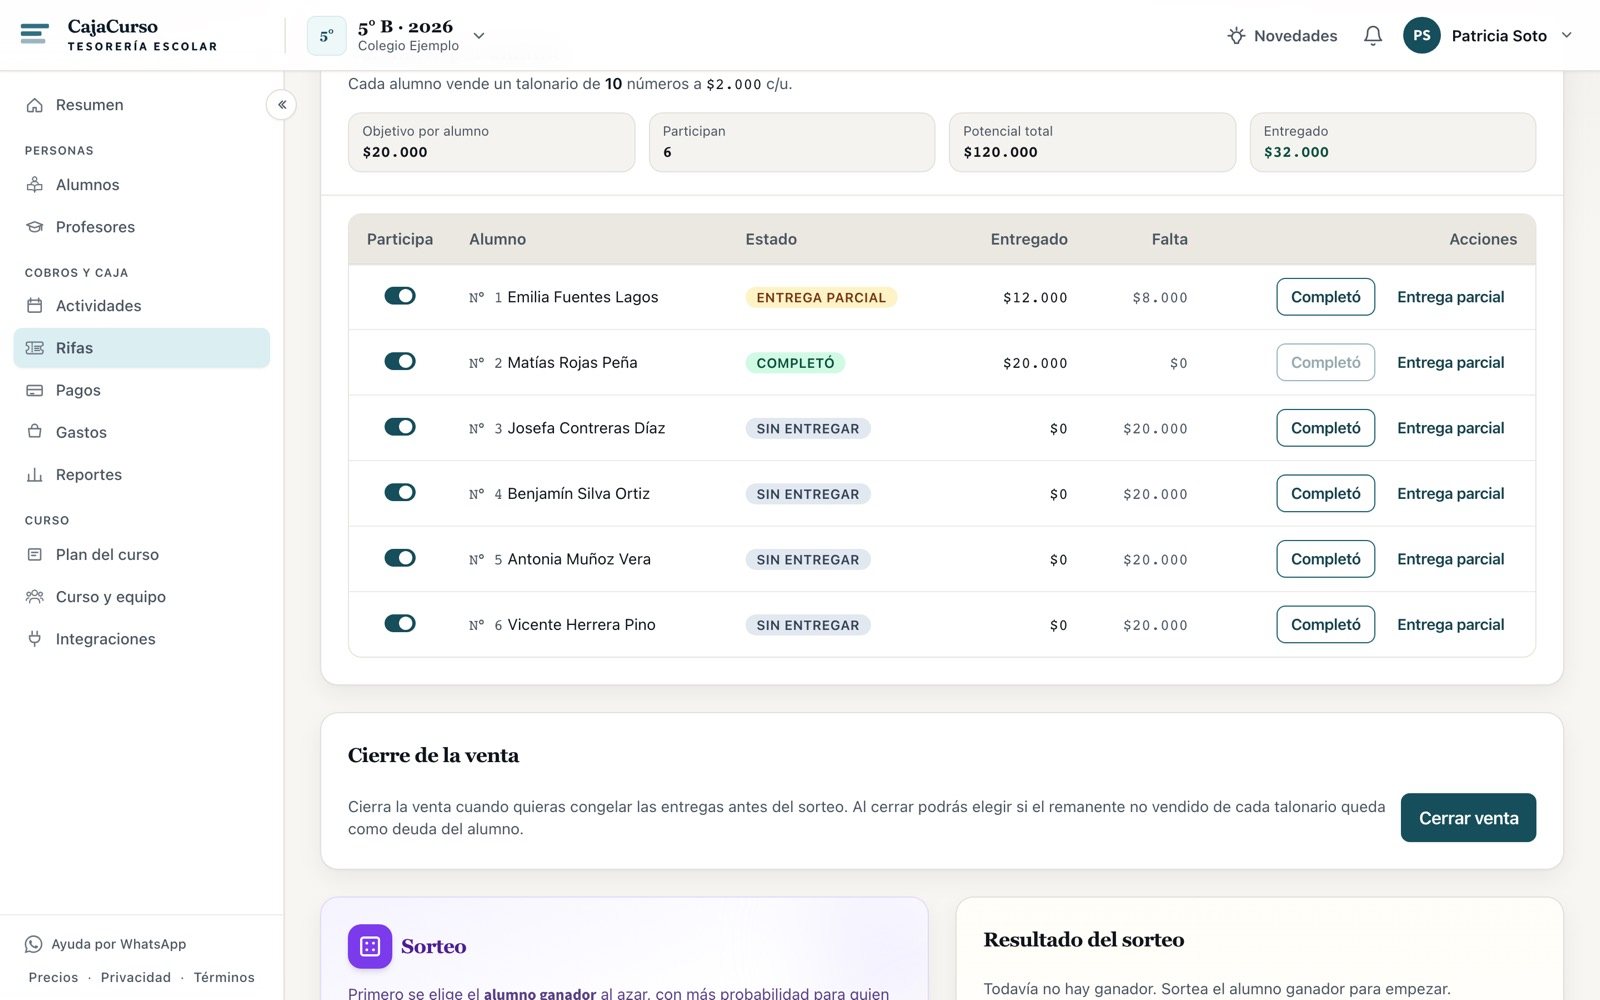Expand the 5° B 2026 course selector
Screen dimensions: 1600x1000
point(479,36)
